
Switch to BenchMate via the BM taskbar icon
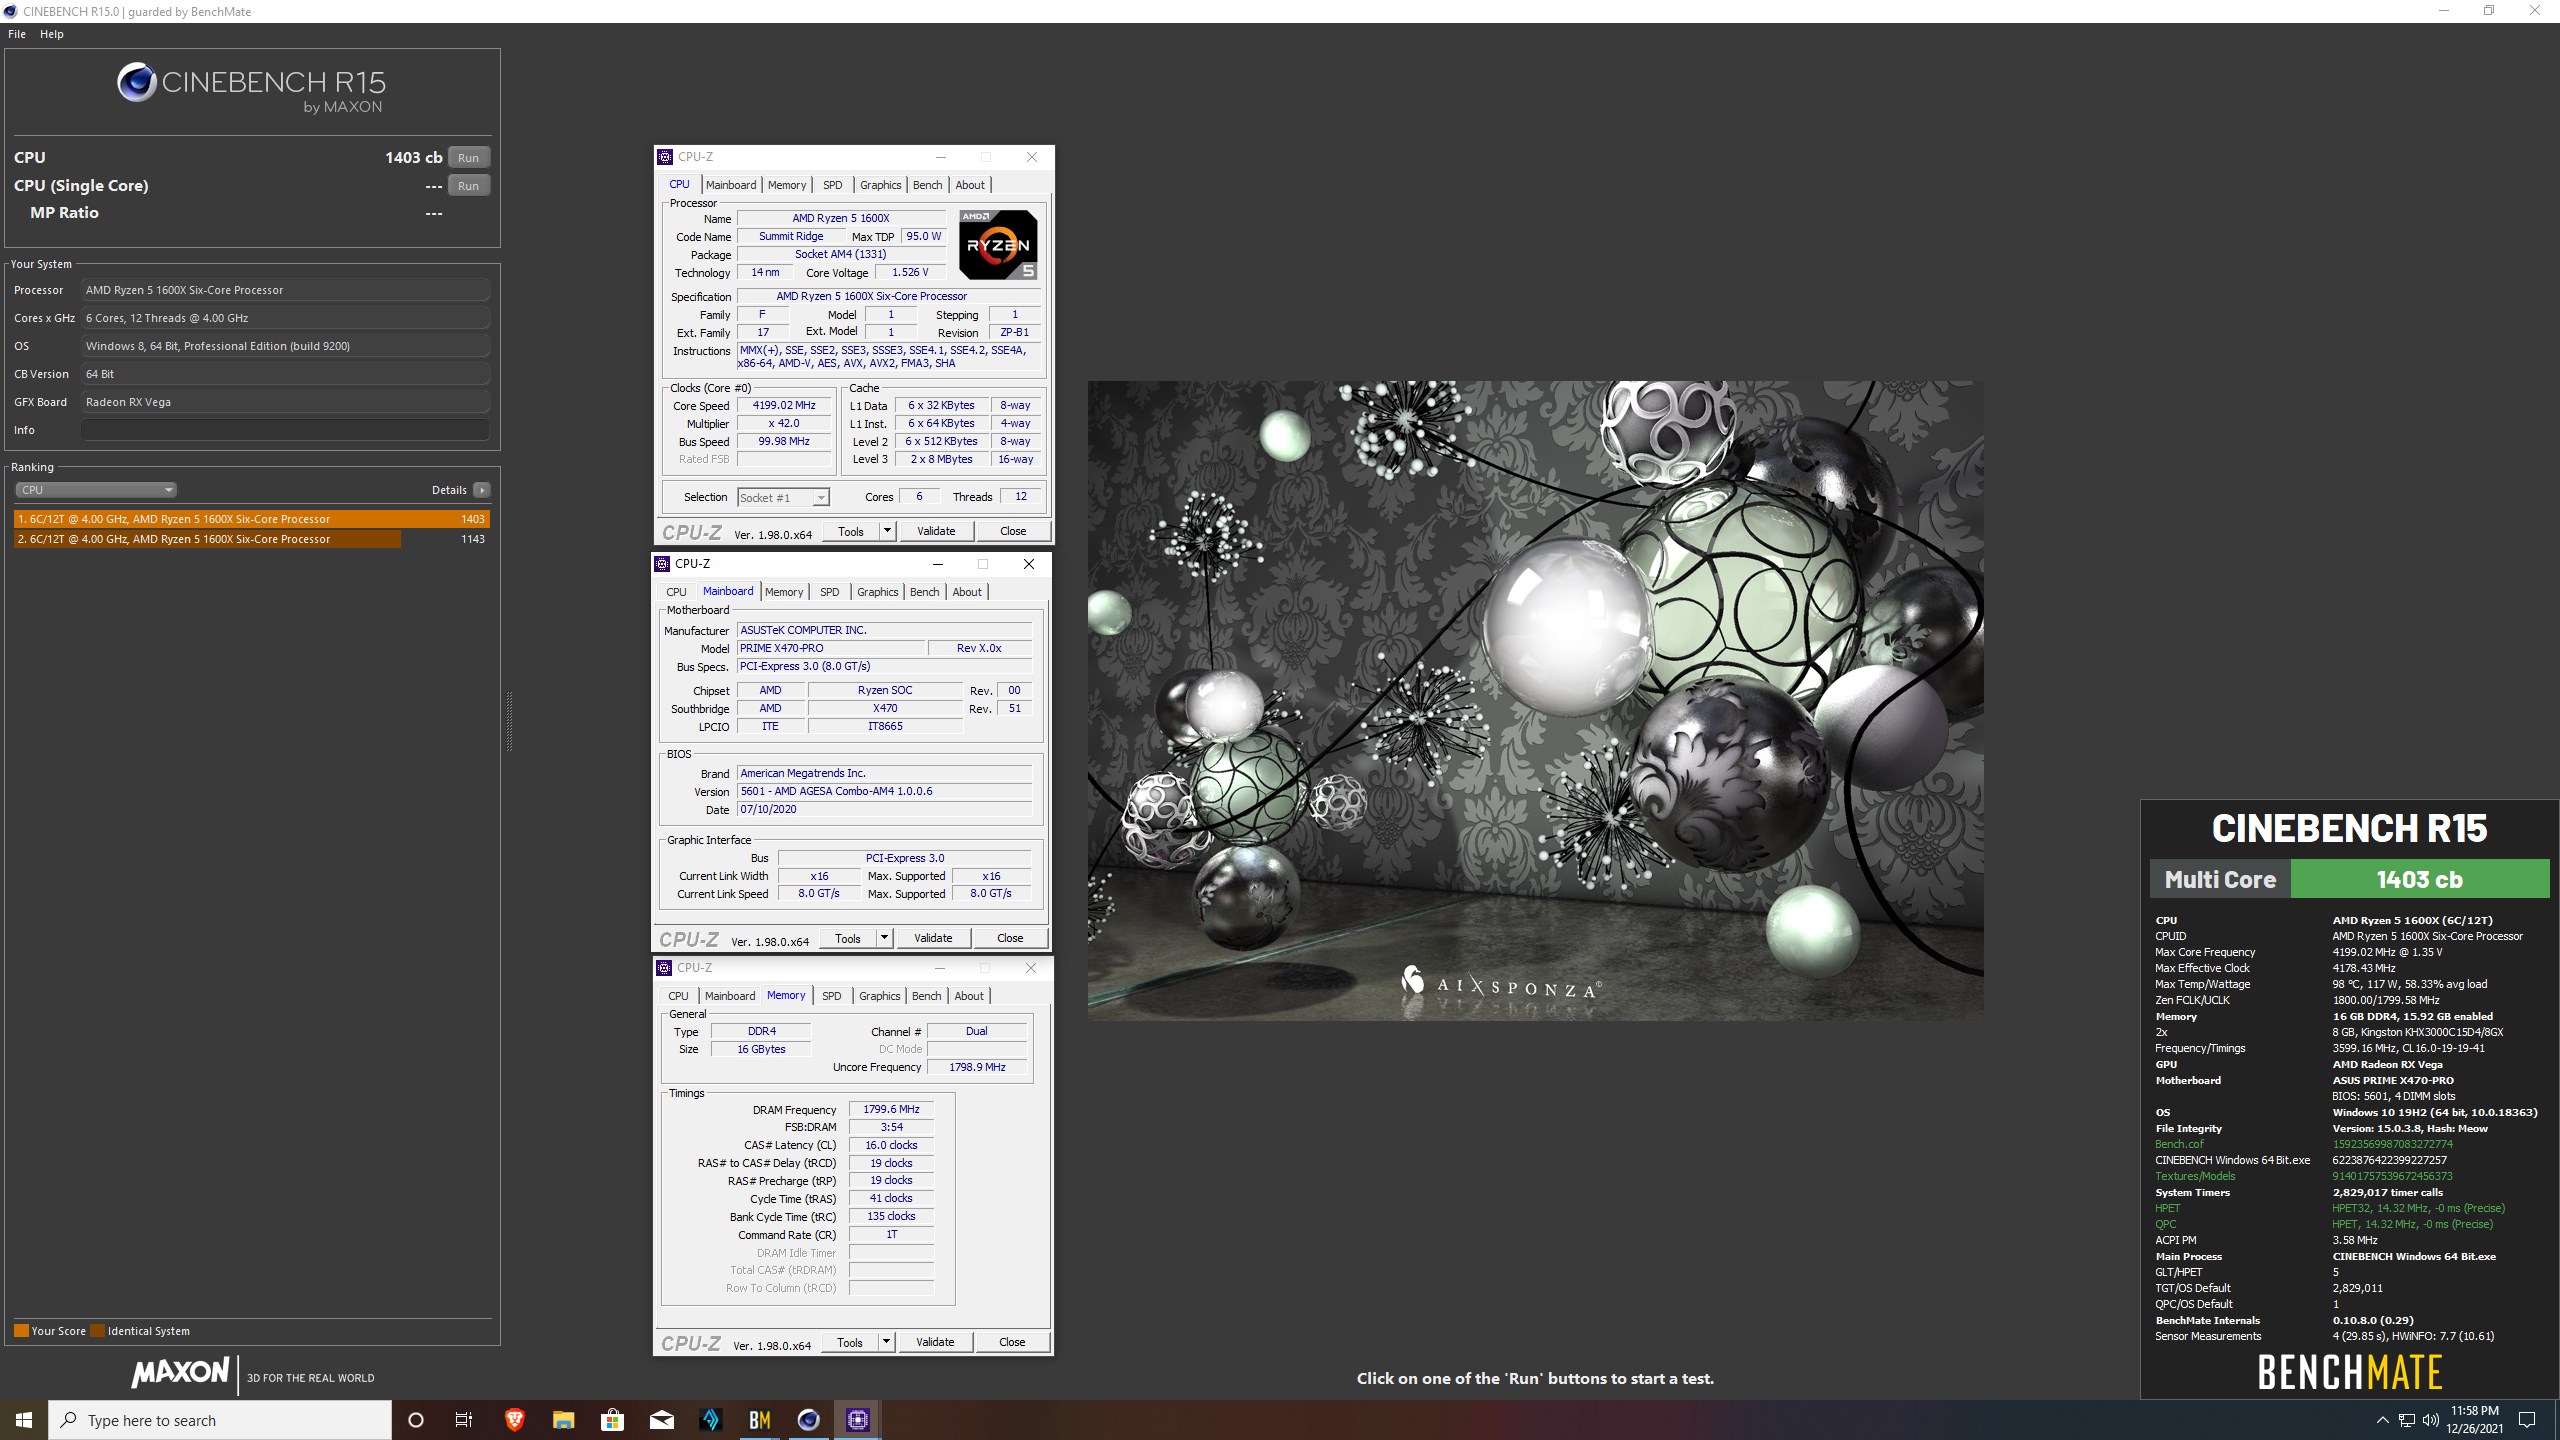pos(760,1420)
